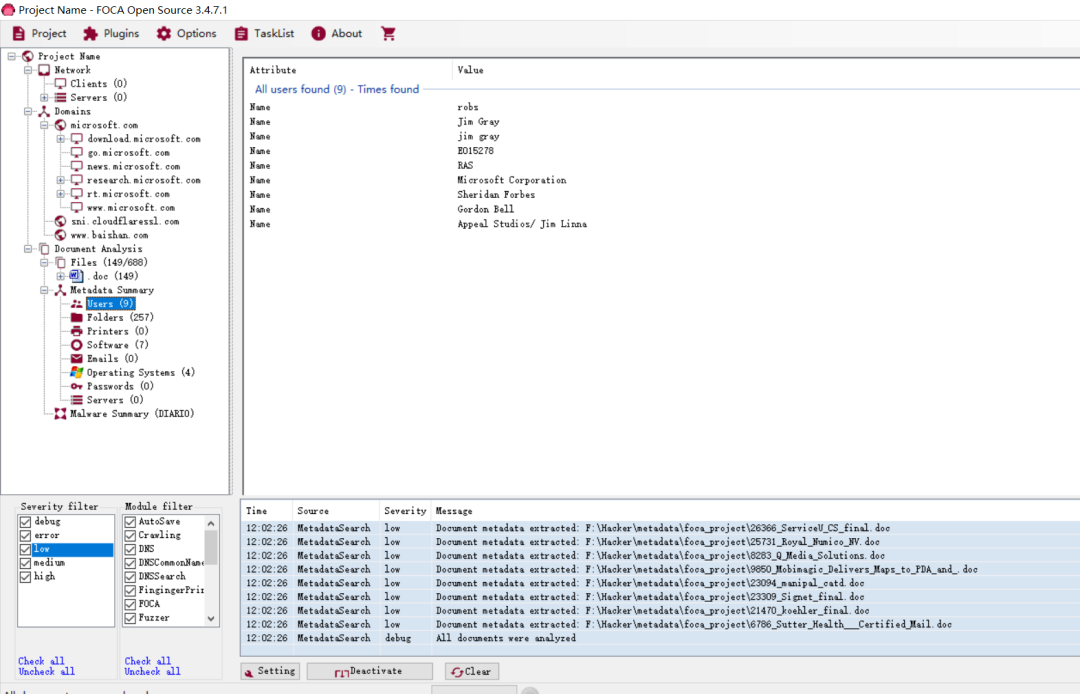The image size is (1080, 694).
Task: Collapse the Document Analysis node
Action: (28, 249)
